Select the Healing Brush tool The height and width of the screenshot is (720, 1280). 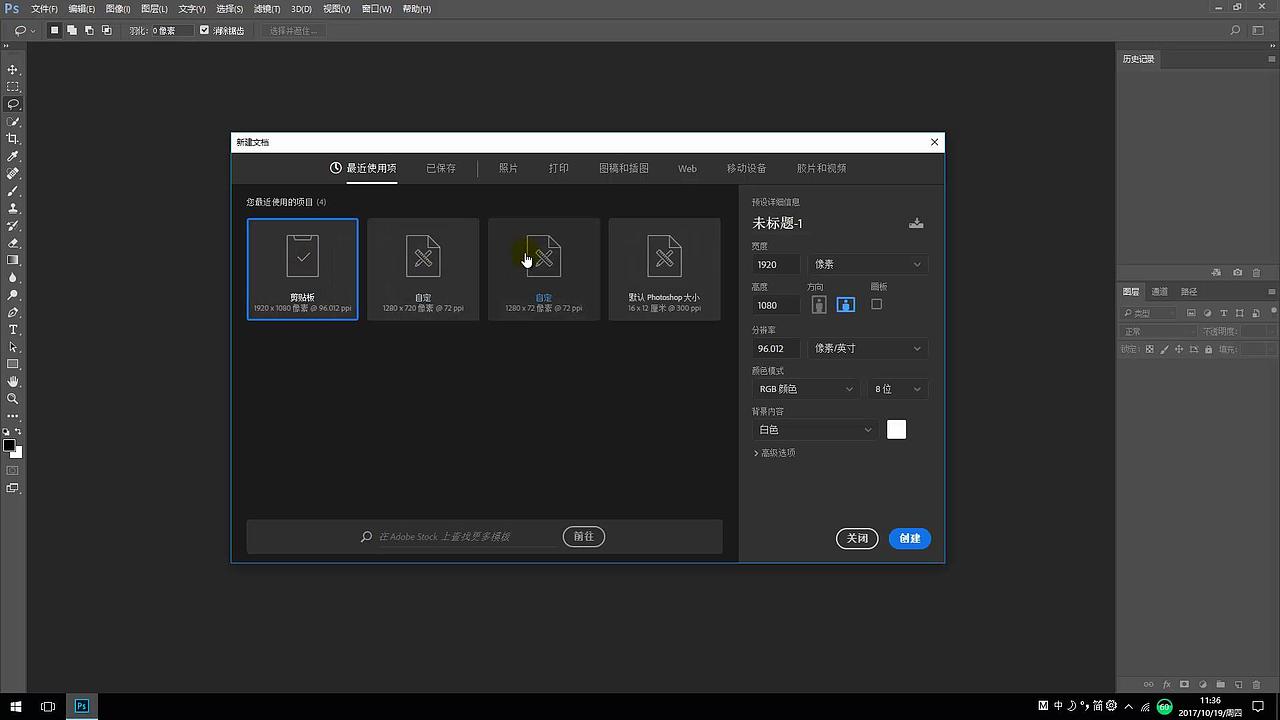pyautogui.click(x=13, y=174)
